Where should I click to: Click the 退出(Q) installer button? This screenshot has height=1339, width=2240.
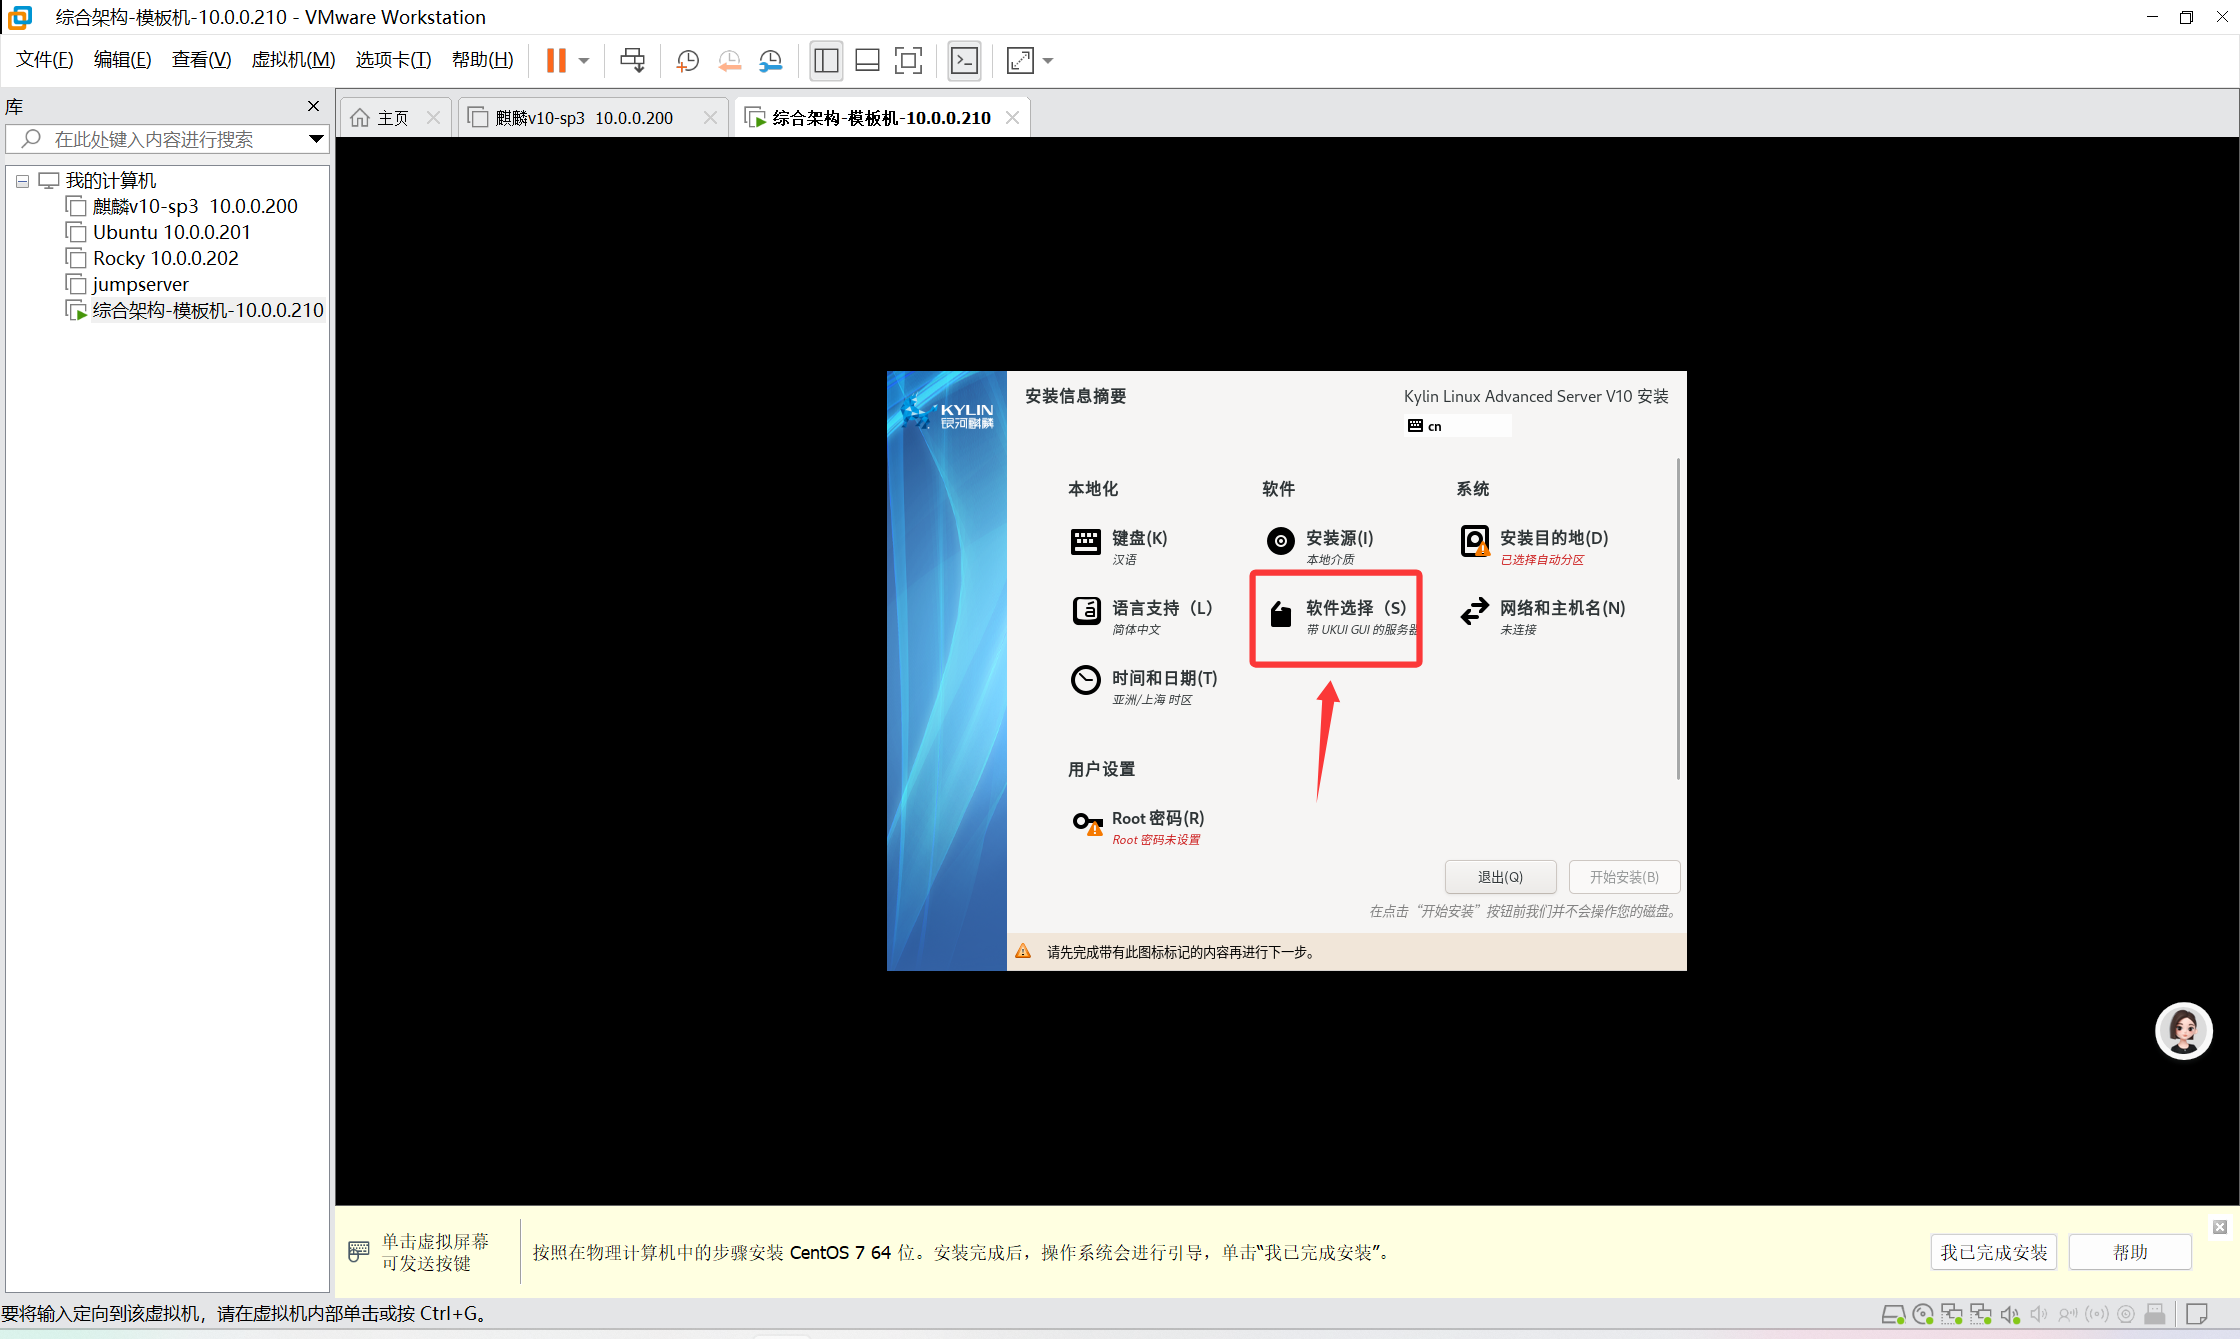tap(1500, 877)
